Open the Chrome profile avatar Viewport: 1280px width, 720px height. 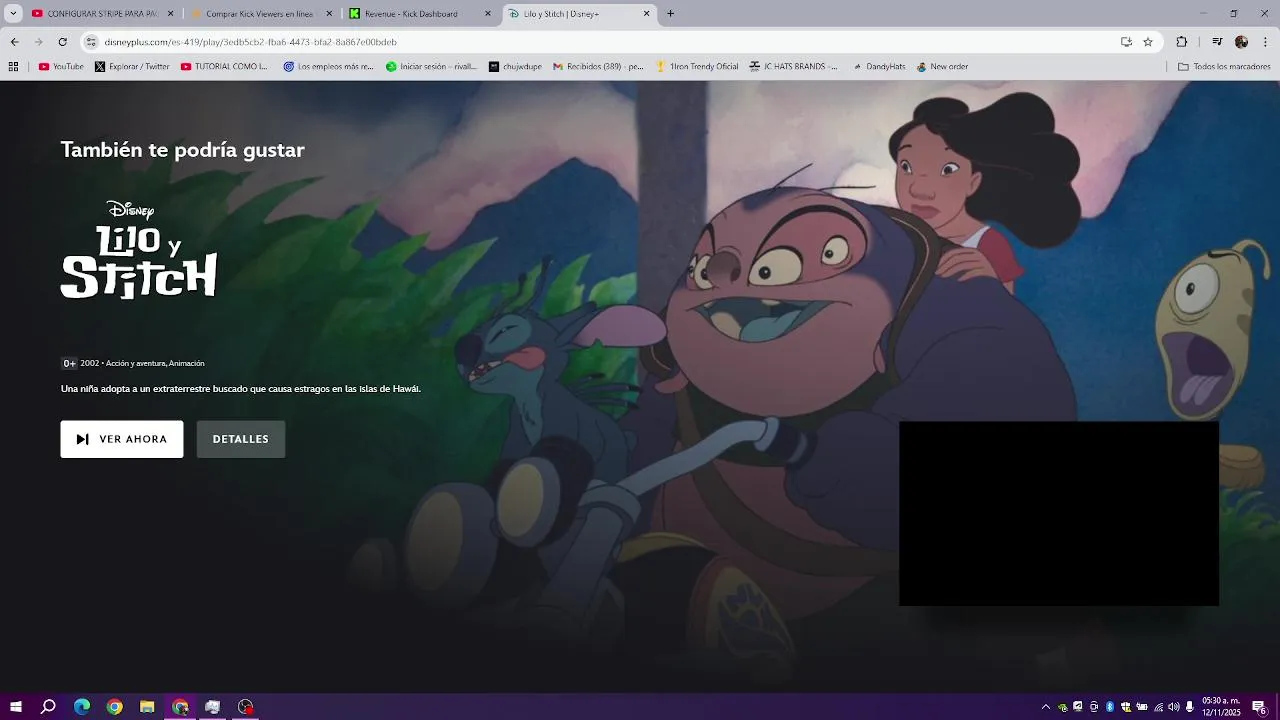[1241, 42]
